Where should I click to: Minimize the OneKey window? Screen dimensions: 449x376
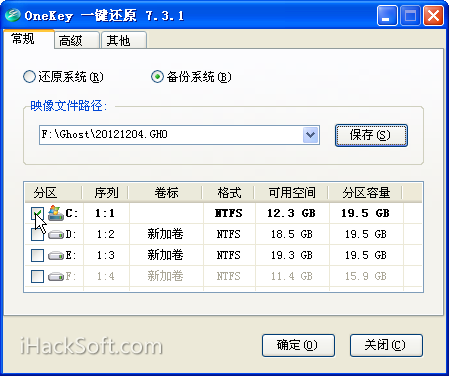[387, 15]
